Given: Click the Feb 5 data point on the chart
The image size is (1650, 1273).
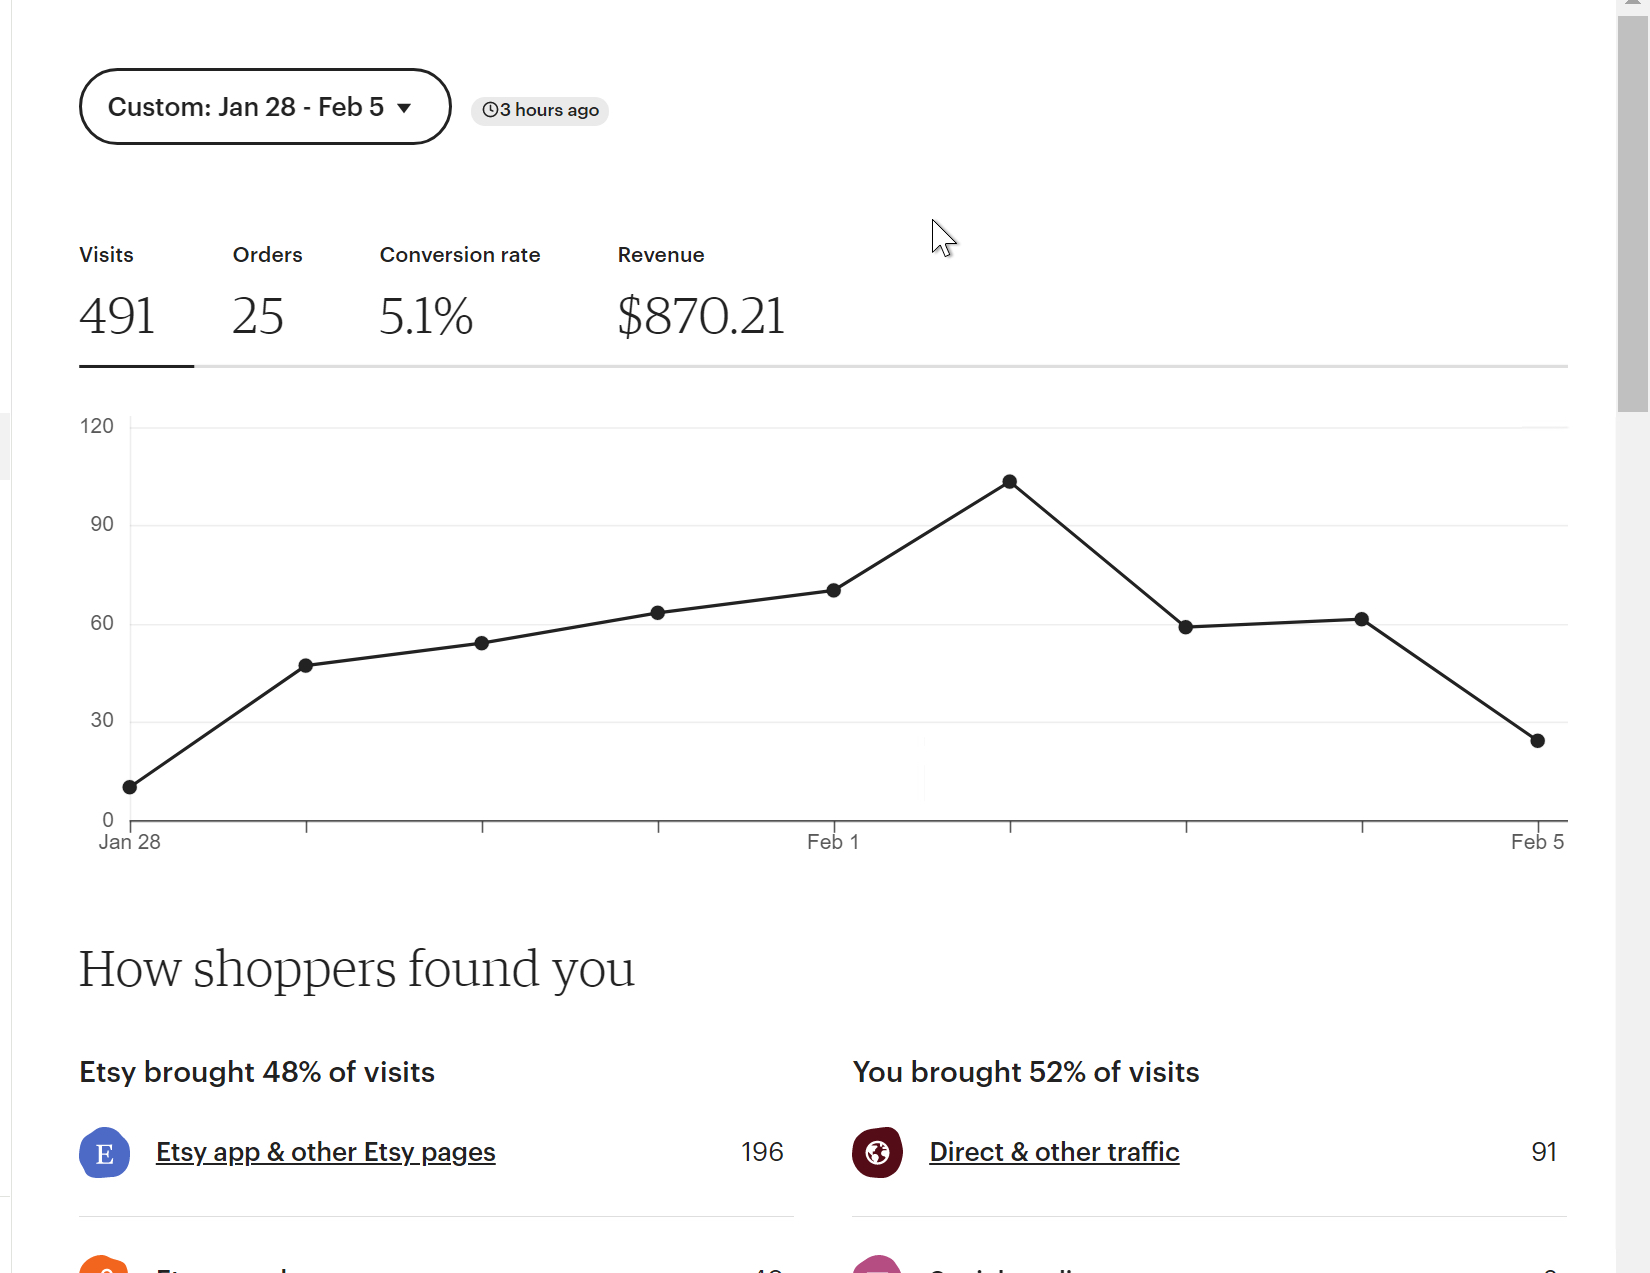Looking at the screenshot, I should pyautogui.click(x=1538, y=741).
